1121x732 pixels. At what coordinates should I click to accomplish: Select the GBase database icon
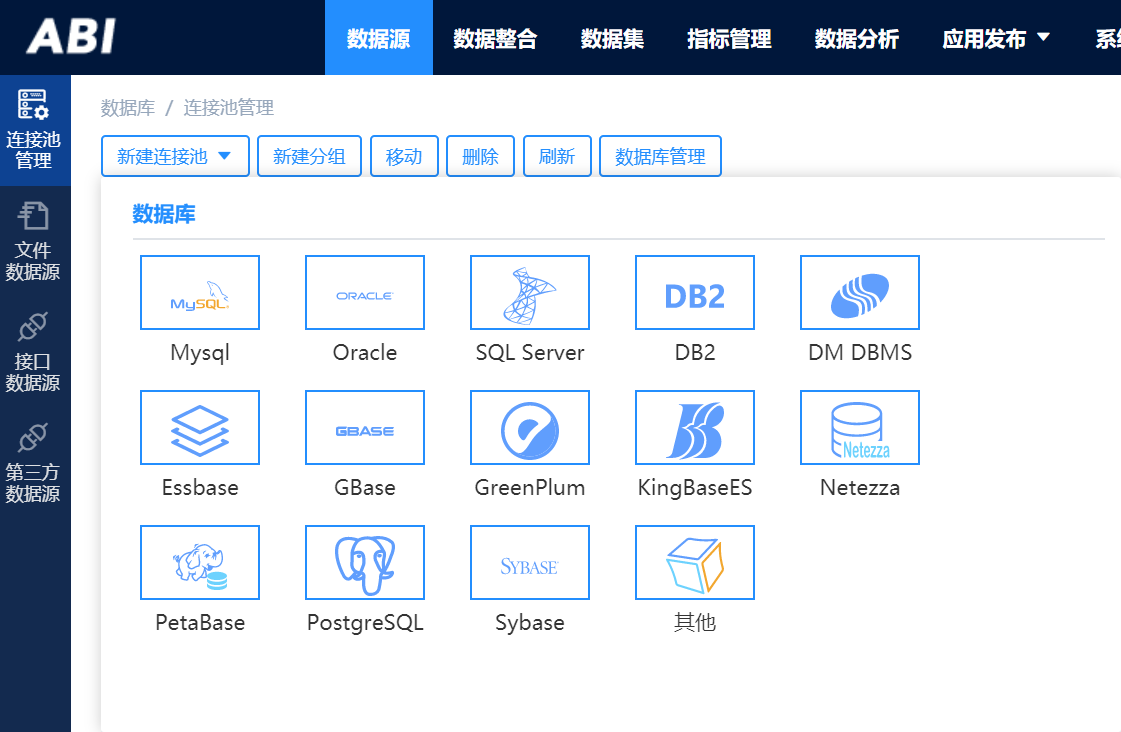[365, 427]
